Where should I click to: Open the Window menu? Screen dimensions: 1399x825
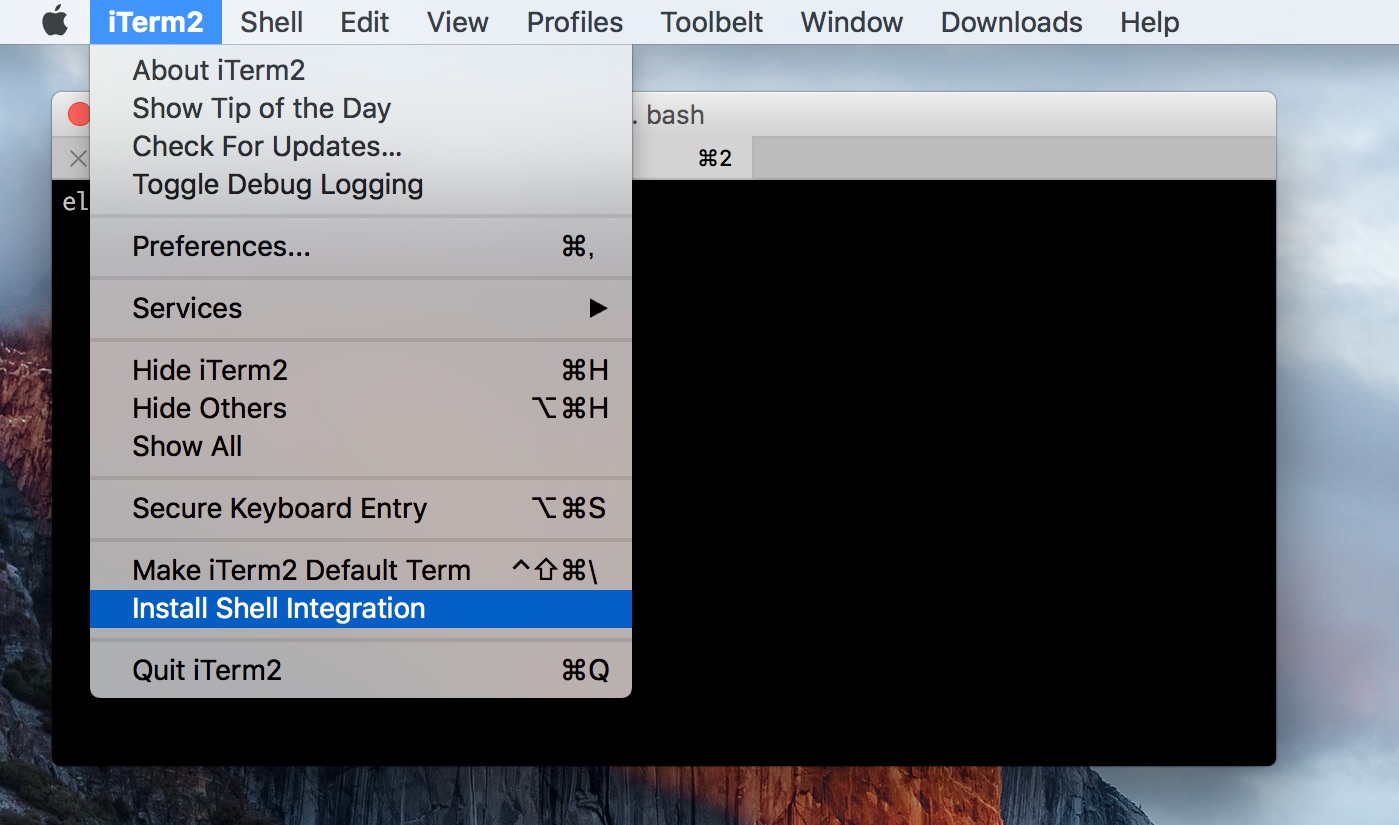click(852, 22)
